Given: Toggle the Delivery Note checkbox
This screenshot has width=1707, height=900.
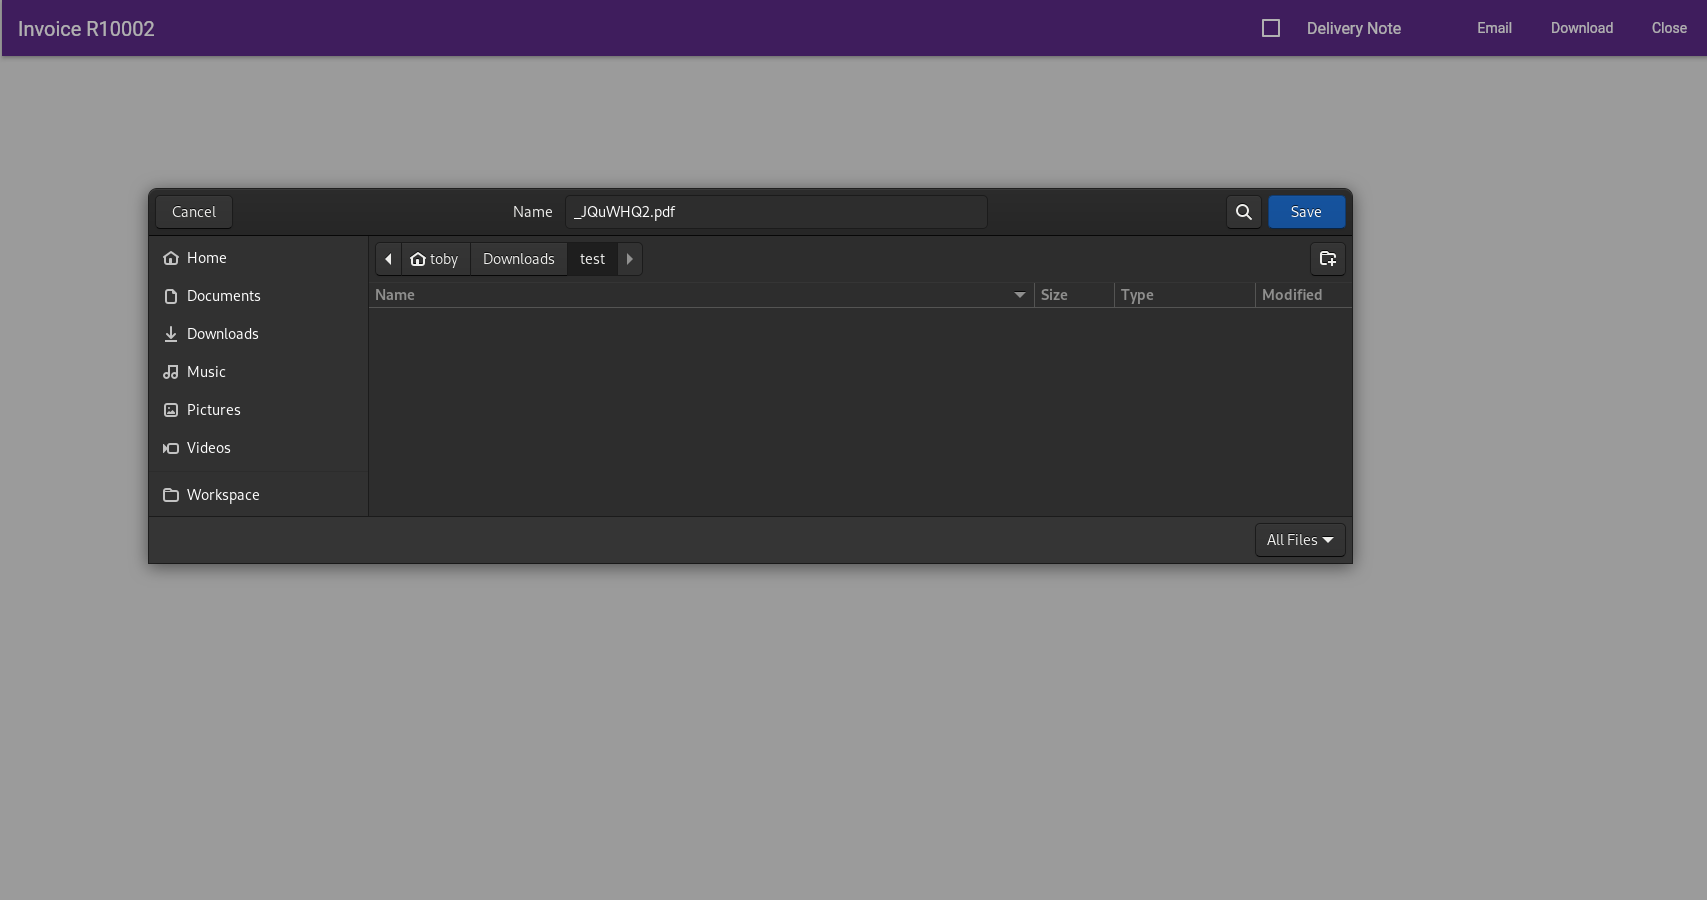Looking at the screenshot, I should coord(1270,28).
